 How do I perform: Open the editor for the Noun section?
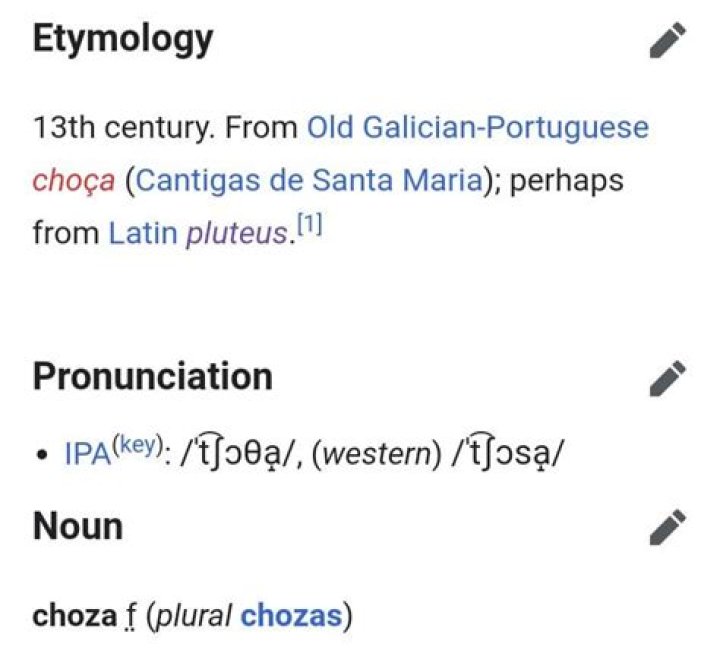pyautogui.click(x=668, y=527)
